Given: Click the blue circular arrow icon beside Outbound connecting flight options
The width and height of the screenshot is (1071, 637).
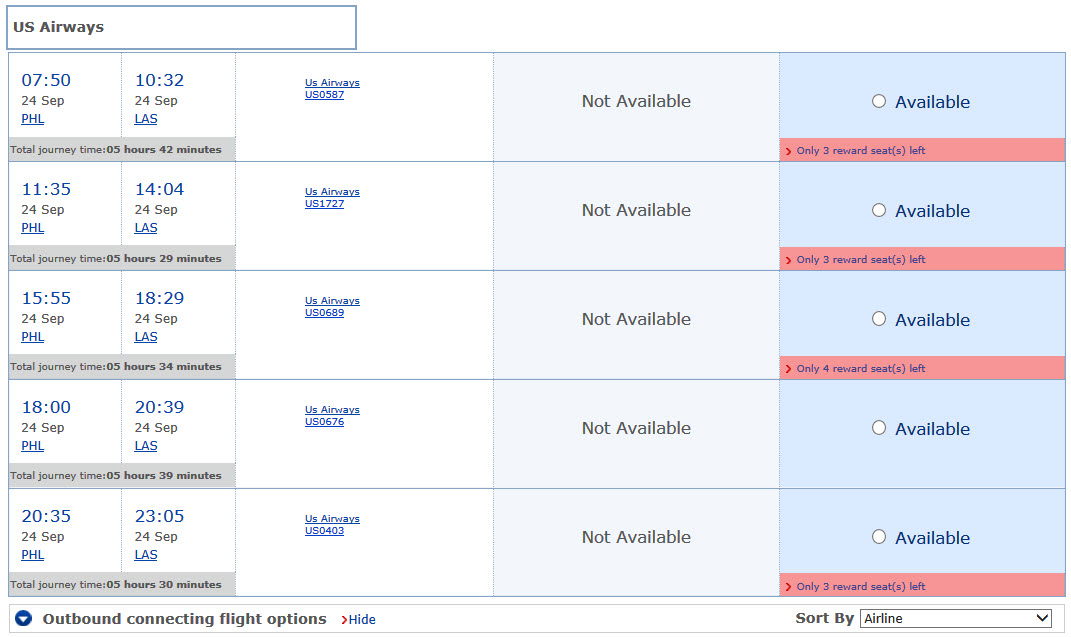Looking at the screenshot, I should (x=23, y=619).
